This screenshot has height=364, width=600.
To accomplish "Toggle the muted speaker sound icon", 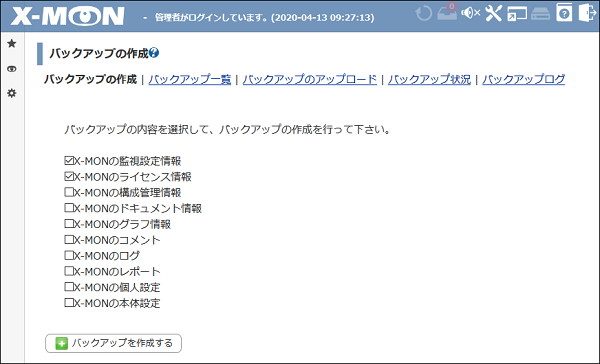I will [x=470, y=13].
